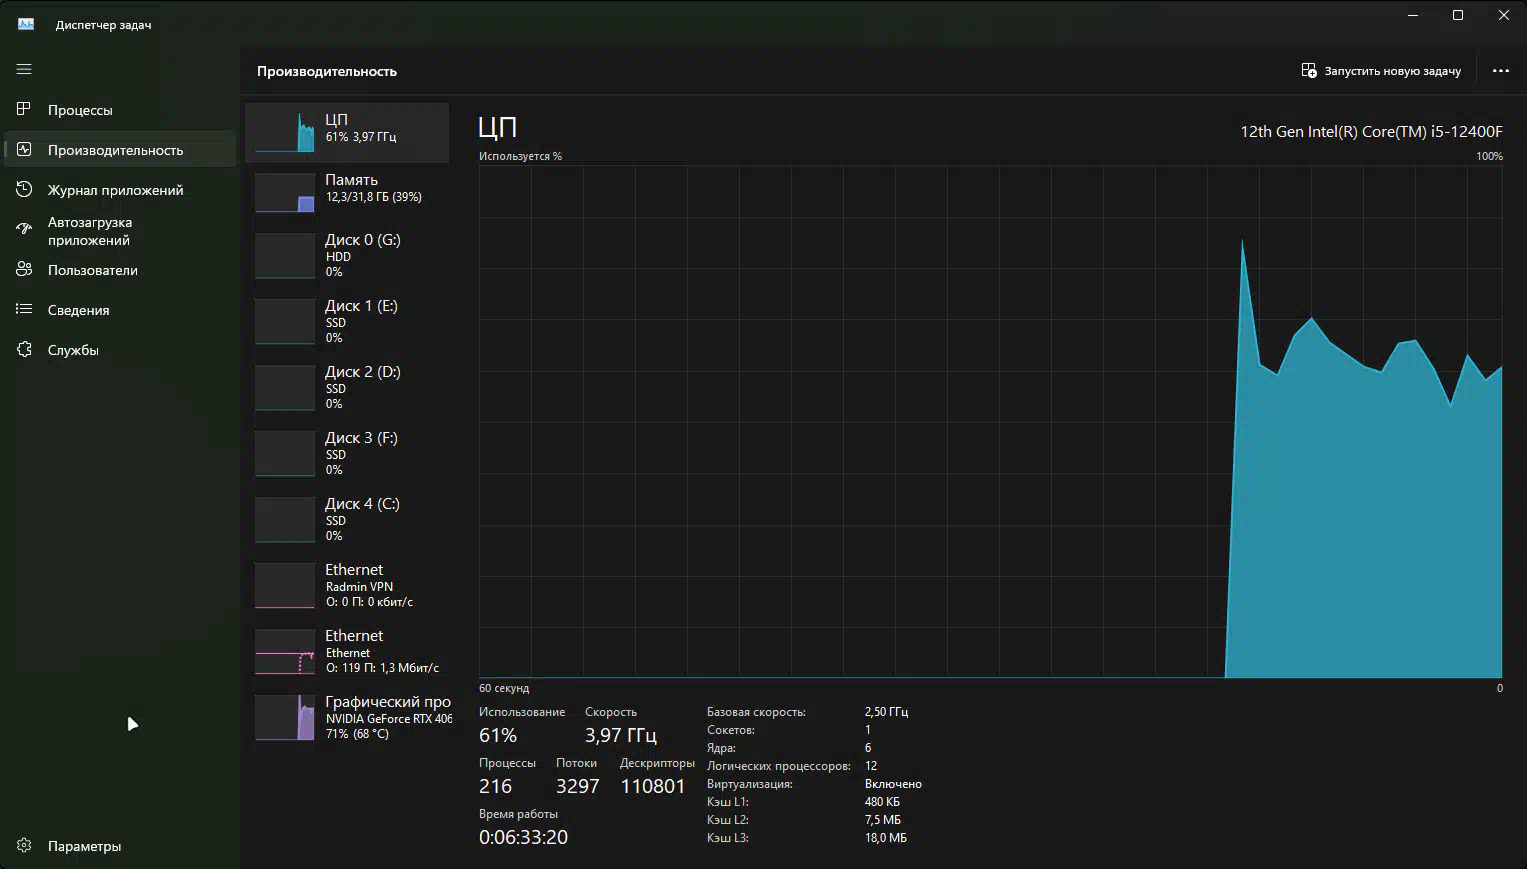The image size is (1527, 869).
Task: Click the Журнал приложений history icon
Action: click(24, 189)
